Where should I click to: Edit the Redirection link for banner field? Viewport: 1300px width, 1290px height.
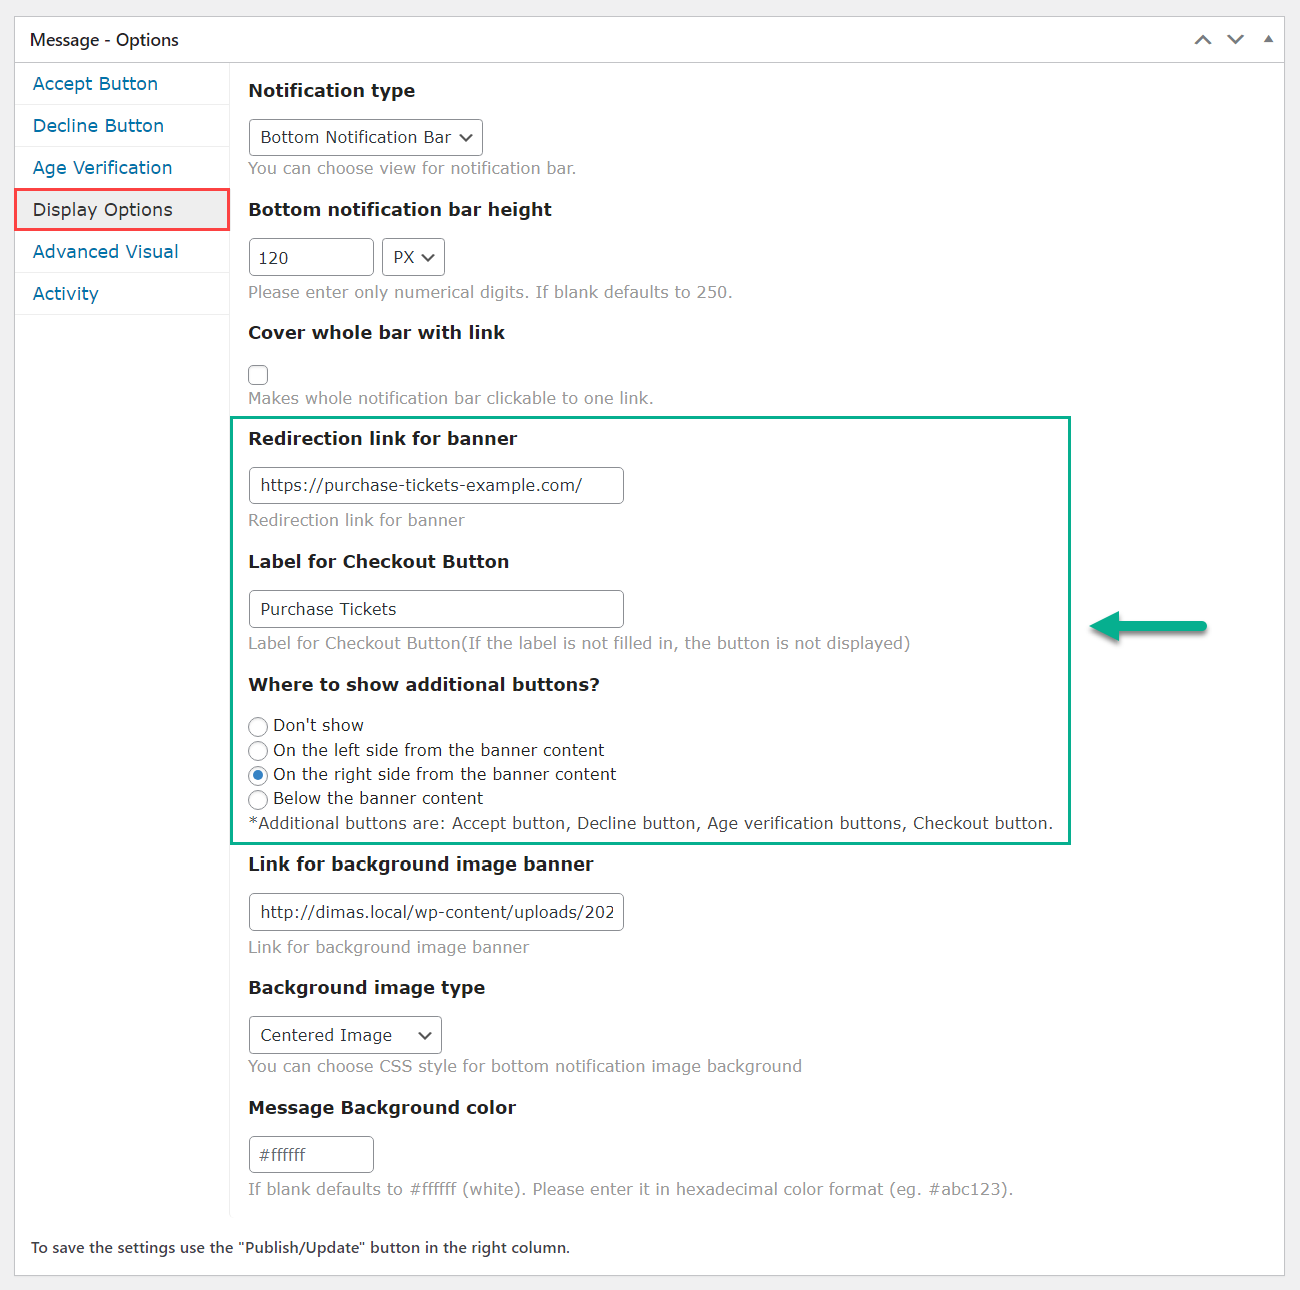tap(436, 486)
